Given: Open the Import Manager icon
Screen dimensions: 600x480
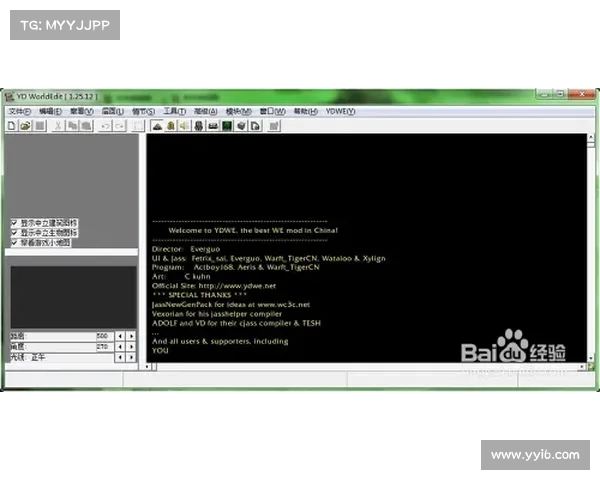Looking at the screenshot, I should click(x=255, y=126).
